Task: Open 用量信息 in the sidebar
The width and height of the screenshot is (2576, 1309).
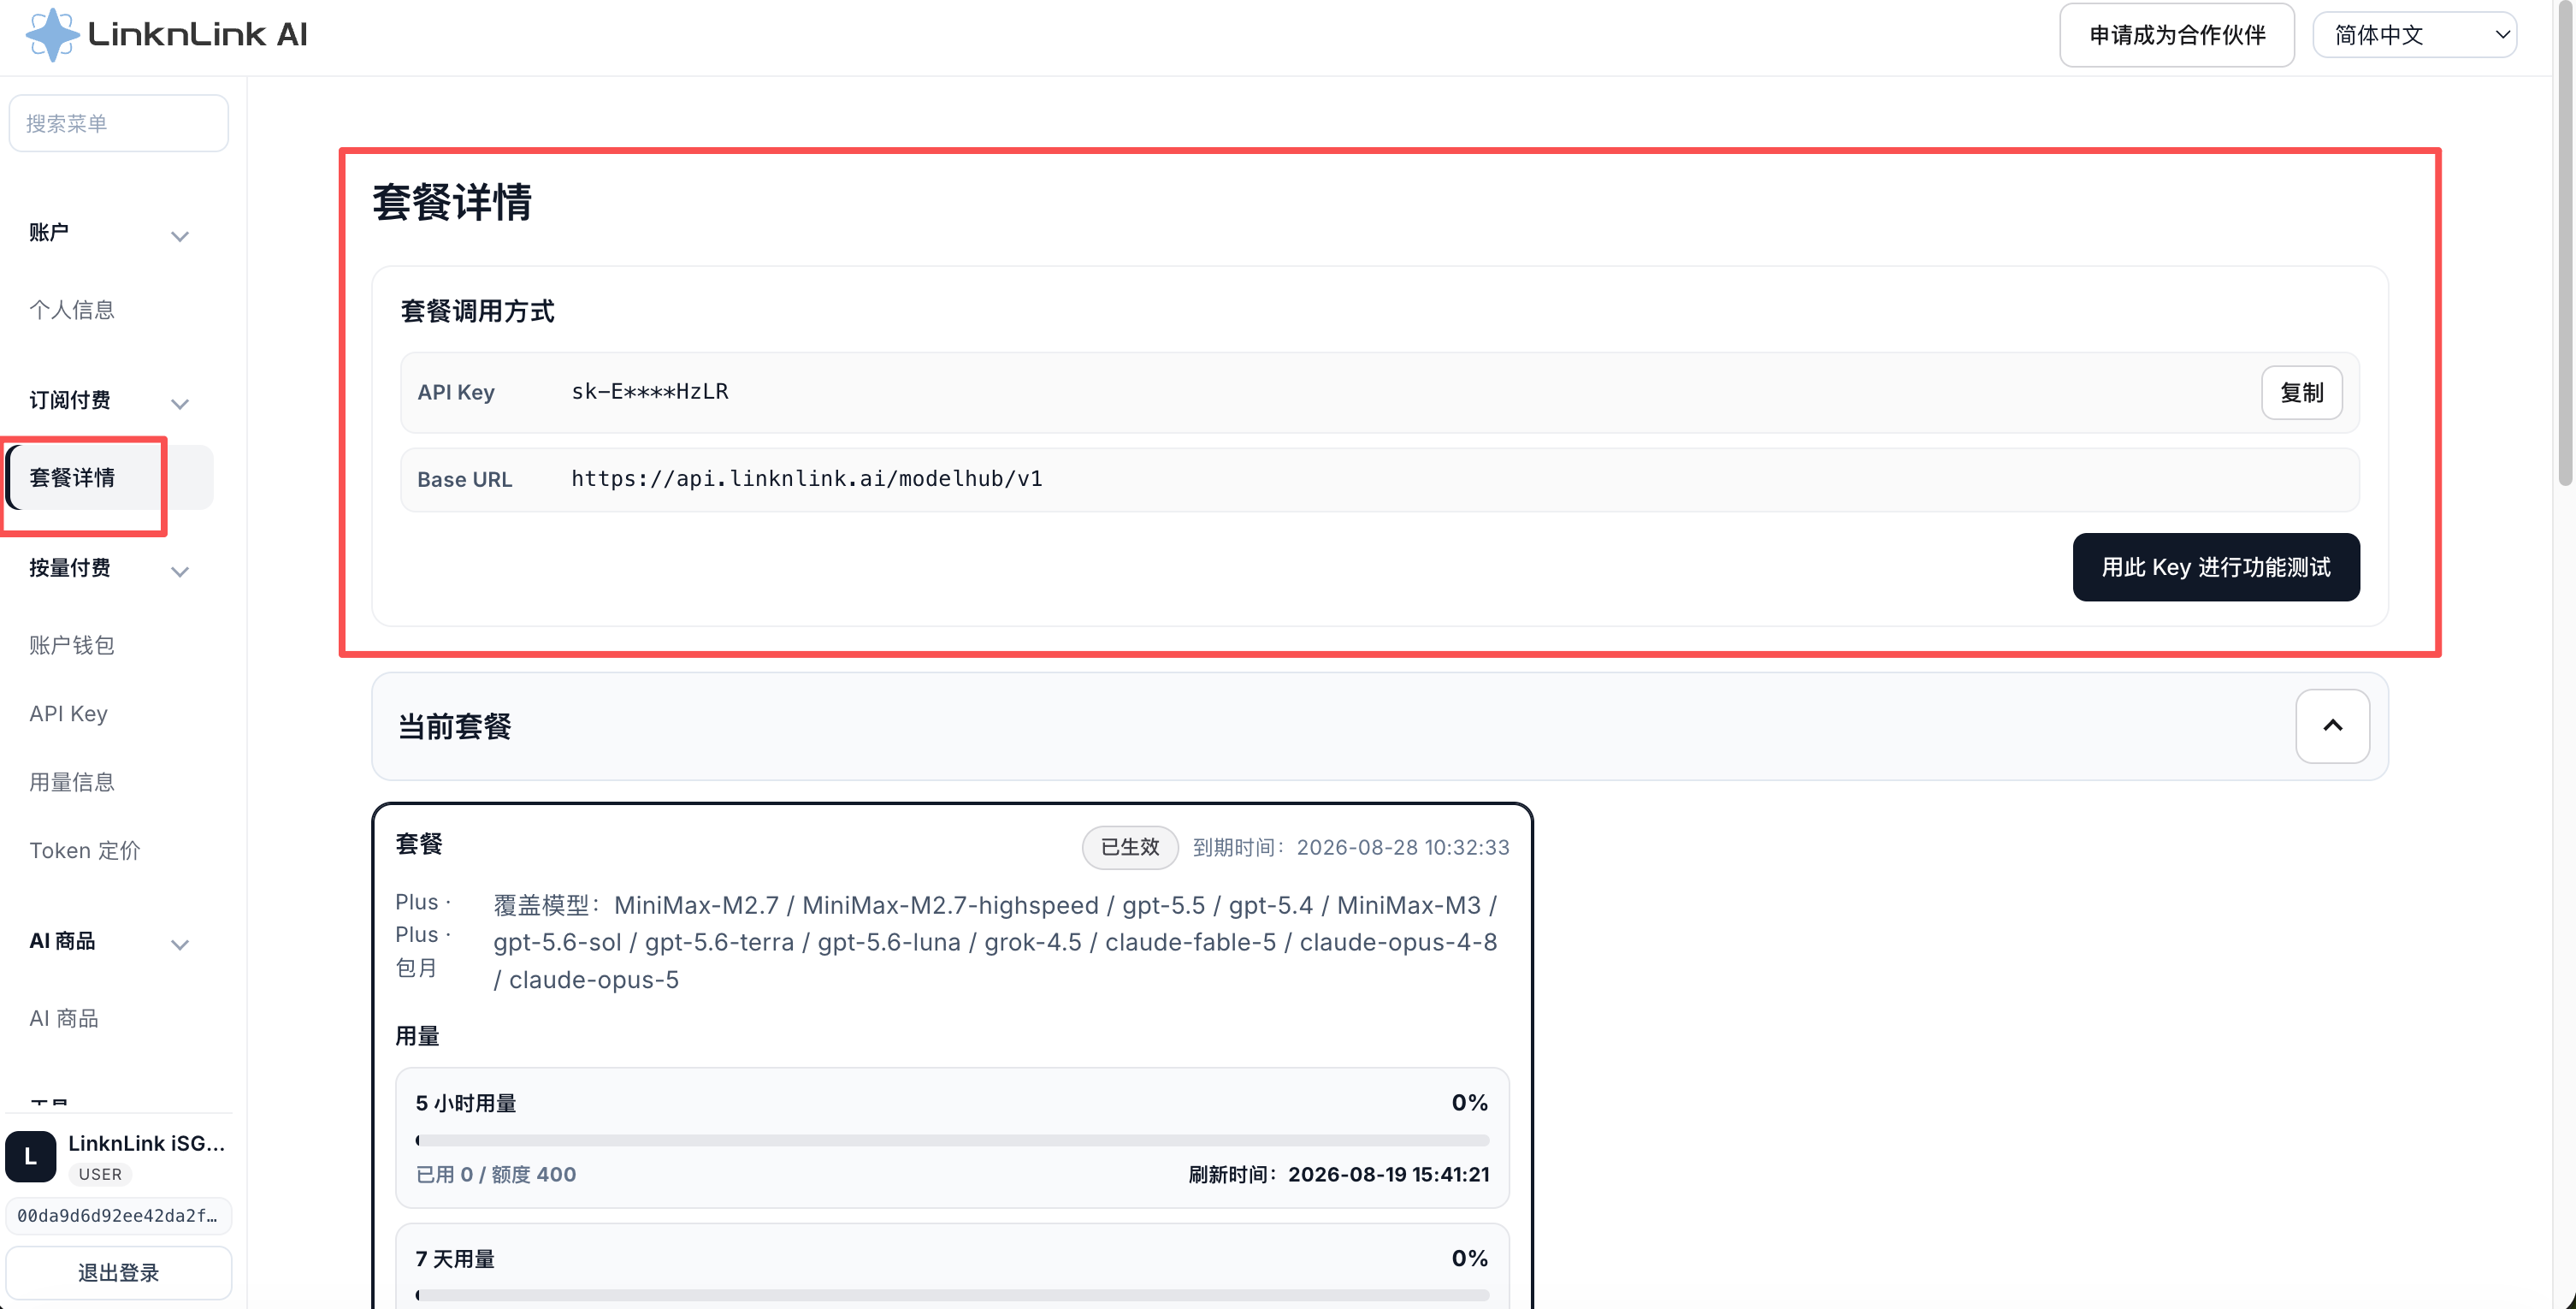Action: 72,782
